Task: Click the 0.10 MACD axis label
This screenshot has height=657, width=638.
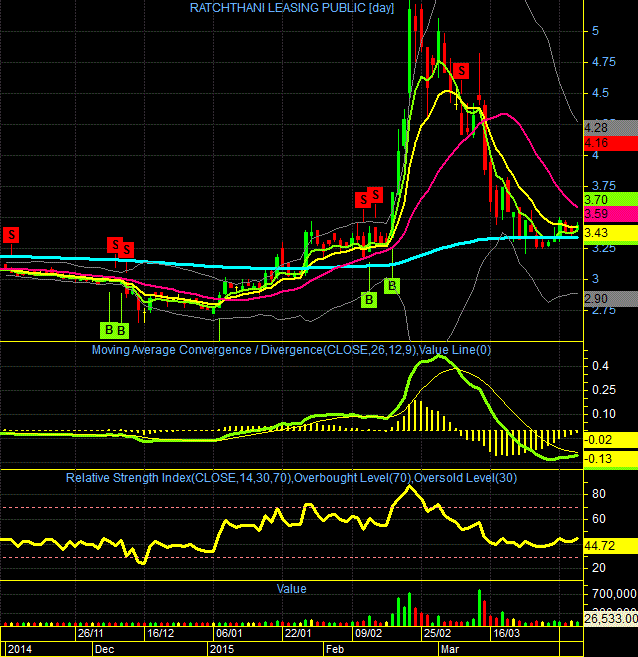Action: (x=604, y=414)
